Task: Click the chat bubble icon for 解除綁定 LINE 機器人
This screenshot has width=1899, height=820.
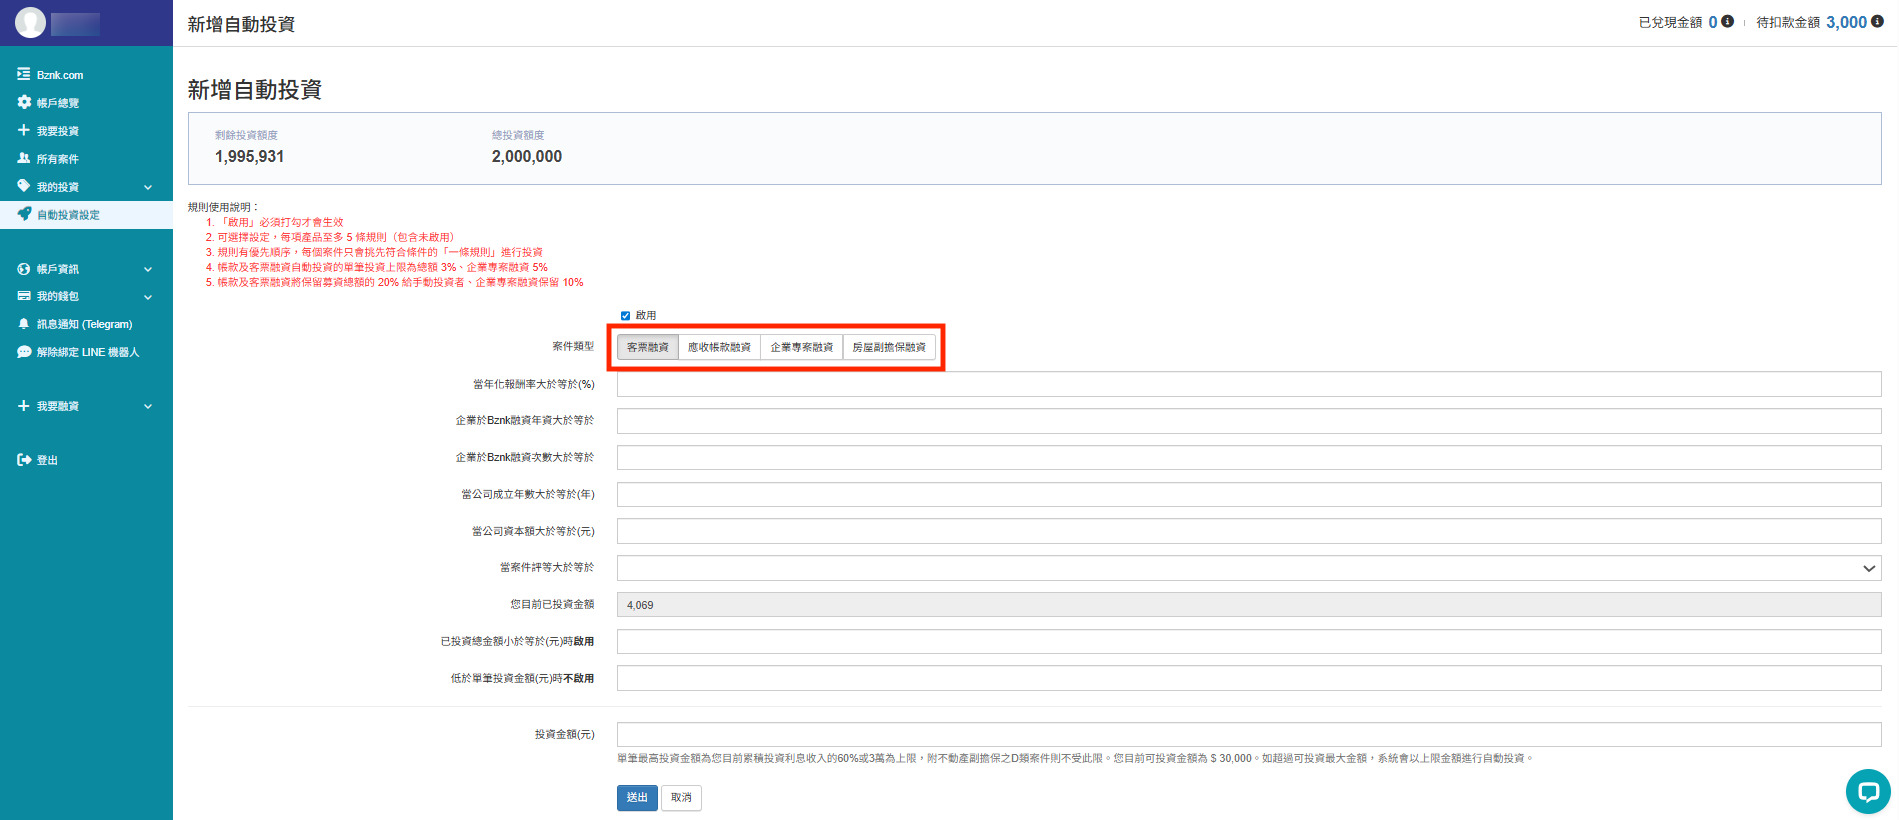Action: tap(24, 352)
